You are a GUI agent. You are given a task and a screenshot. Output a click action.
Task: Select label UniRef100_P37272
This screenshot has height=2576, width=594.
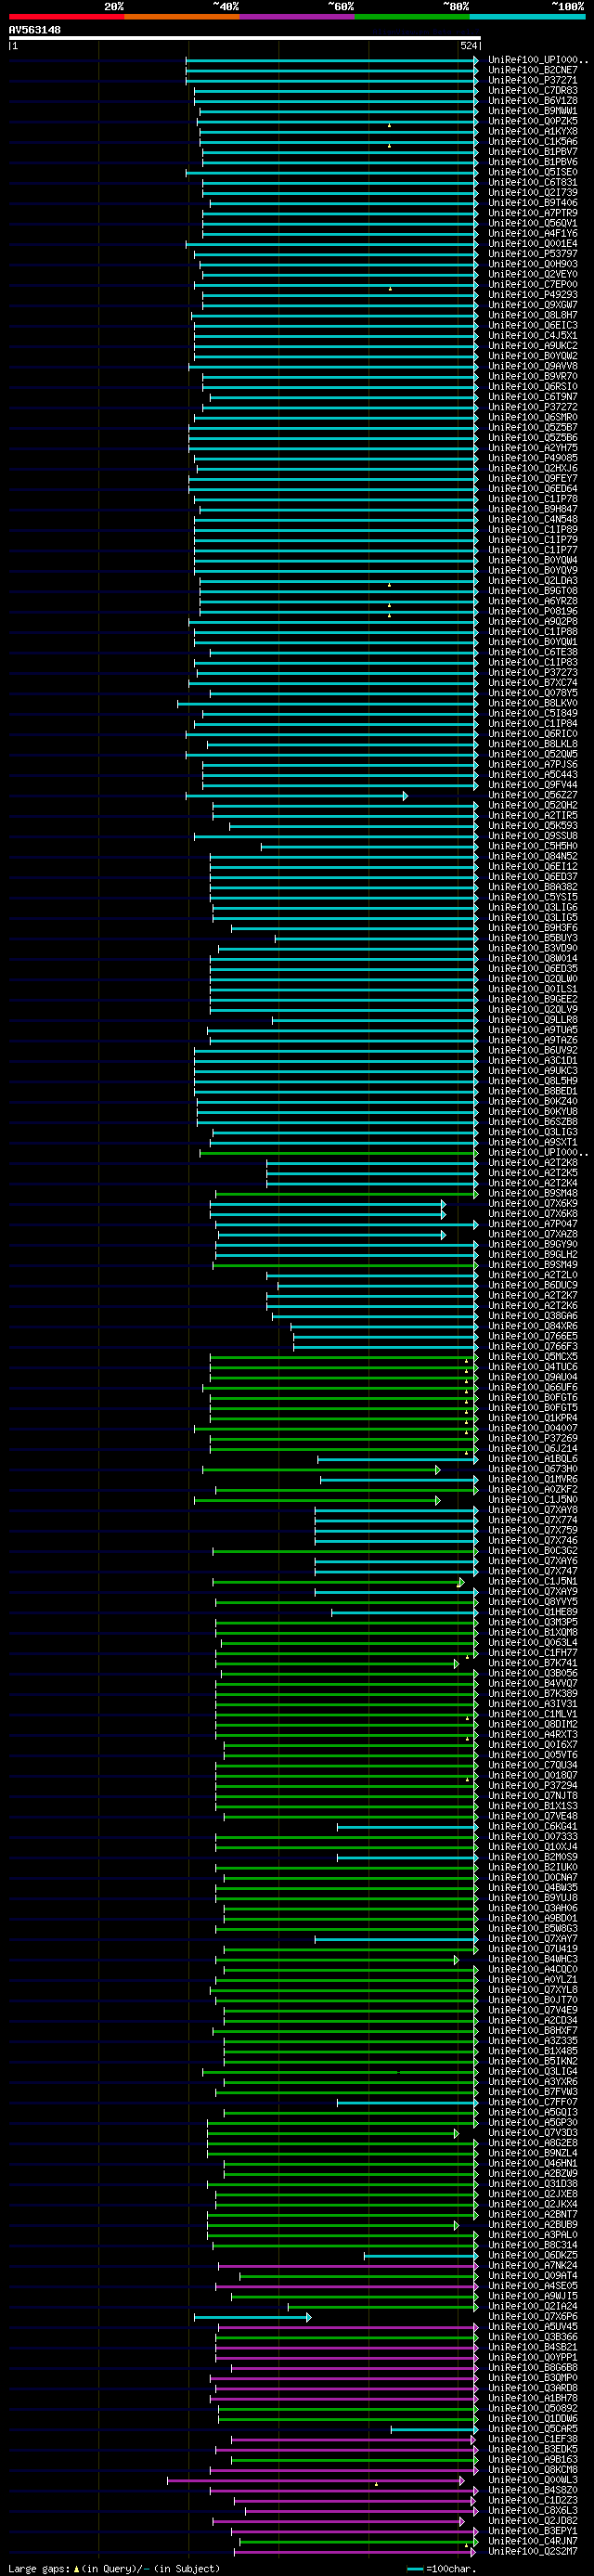click(x=532, y=407)
